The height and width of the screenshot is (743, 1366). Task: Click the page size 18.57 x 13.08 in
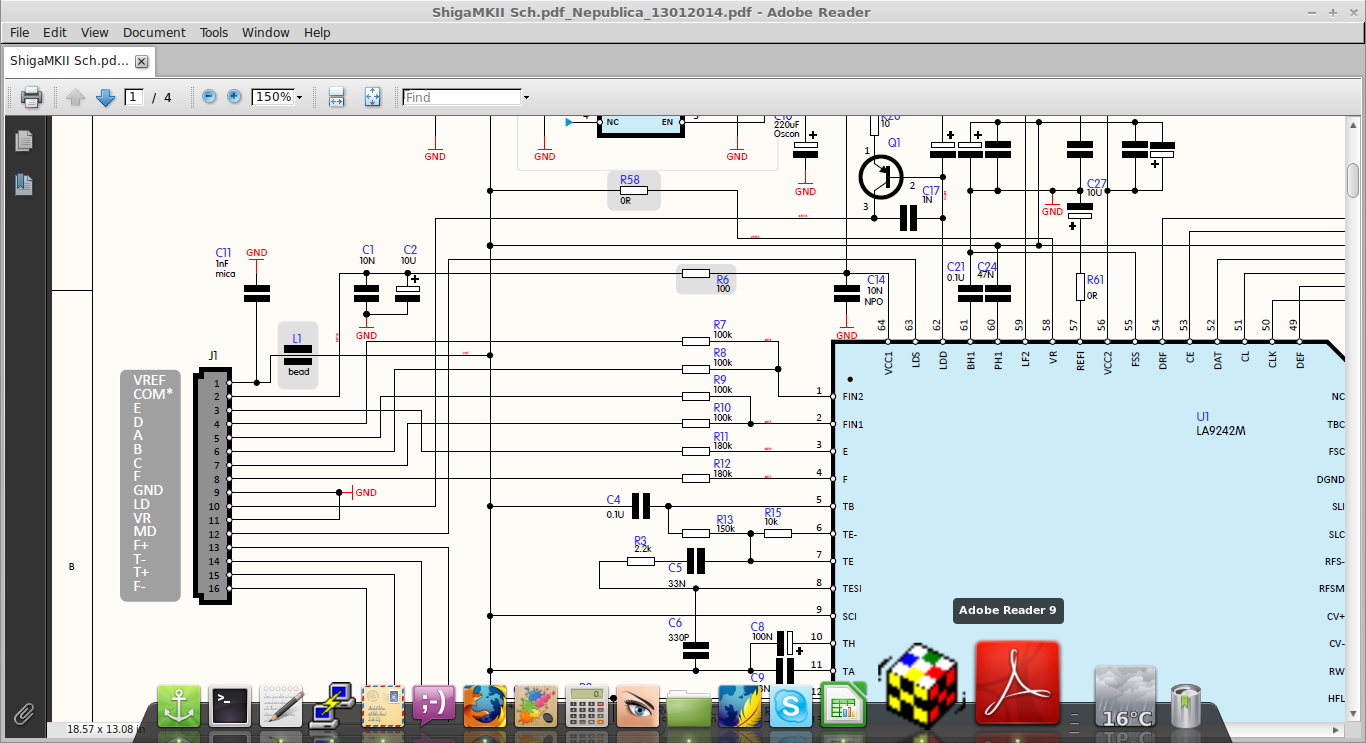coord(106,729)
